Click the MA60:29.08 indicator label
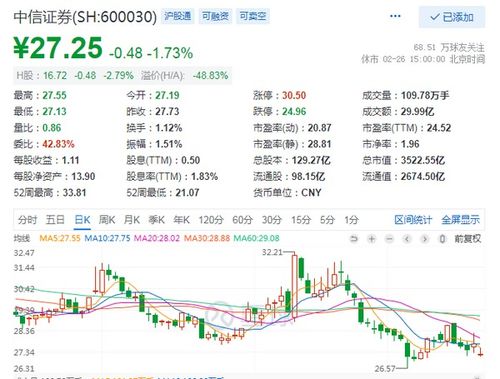The width and height of the screenshot is (500, 379). 257,238
